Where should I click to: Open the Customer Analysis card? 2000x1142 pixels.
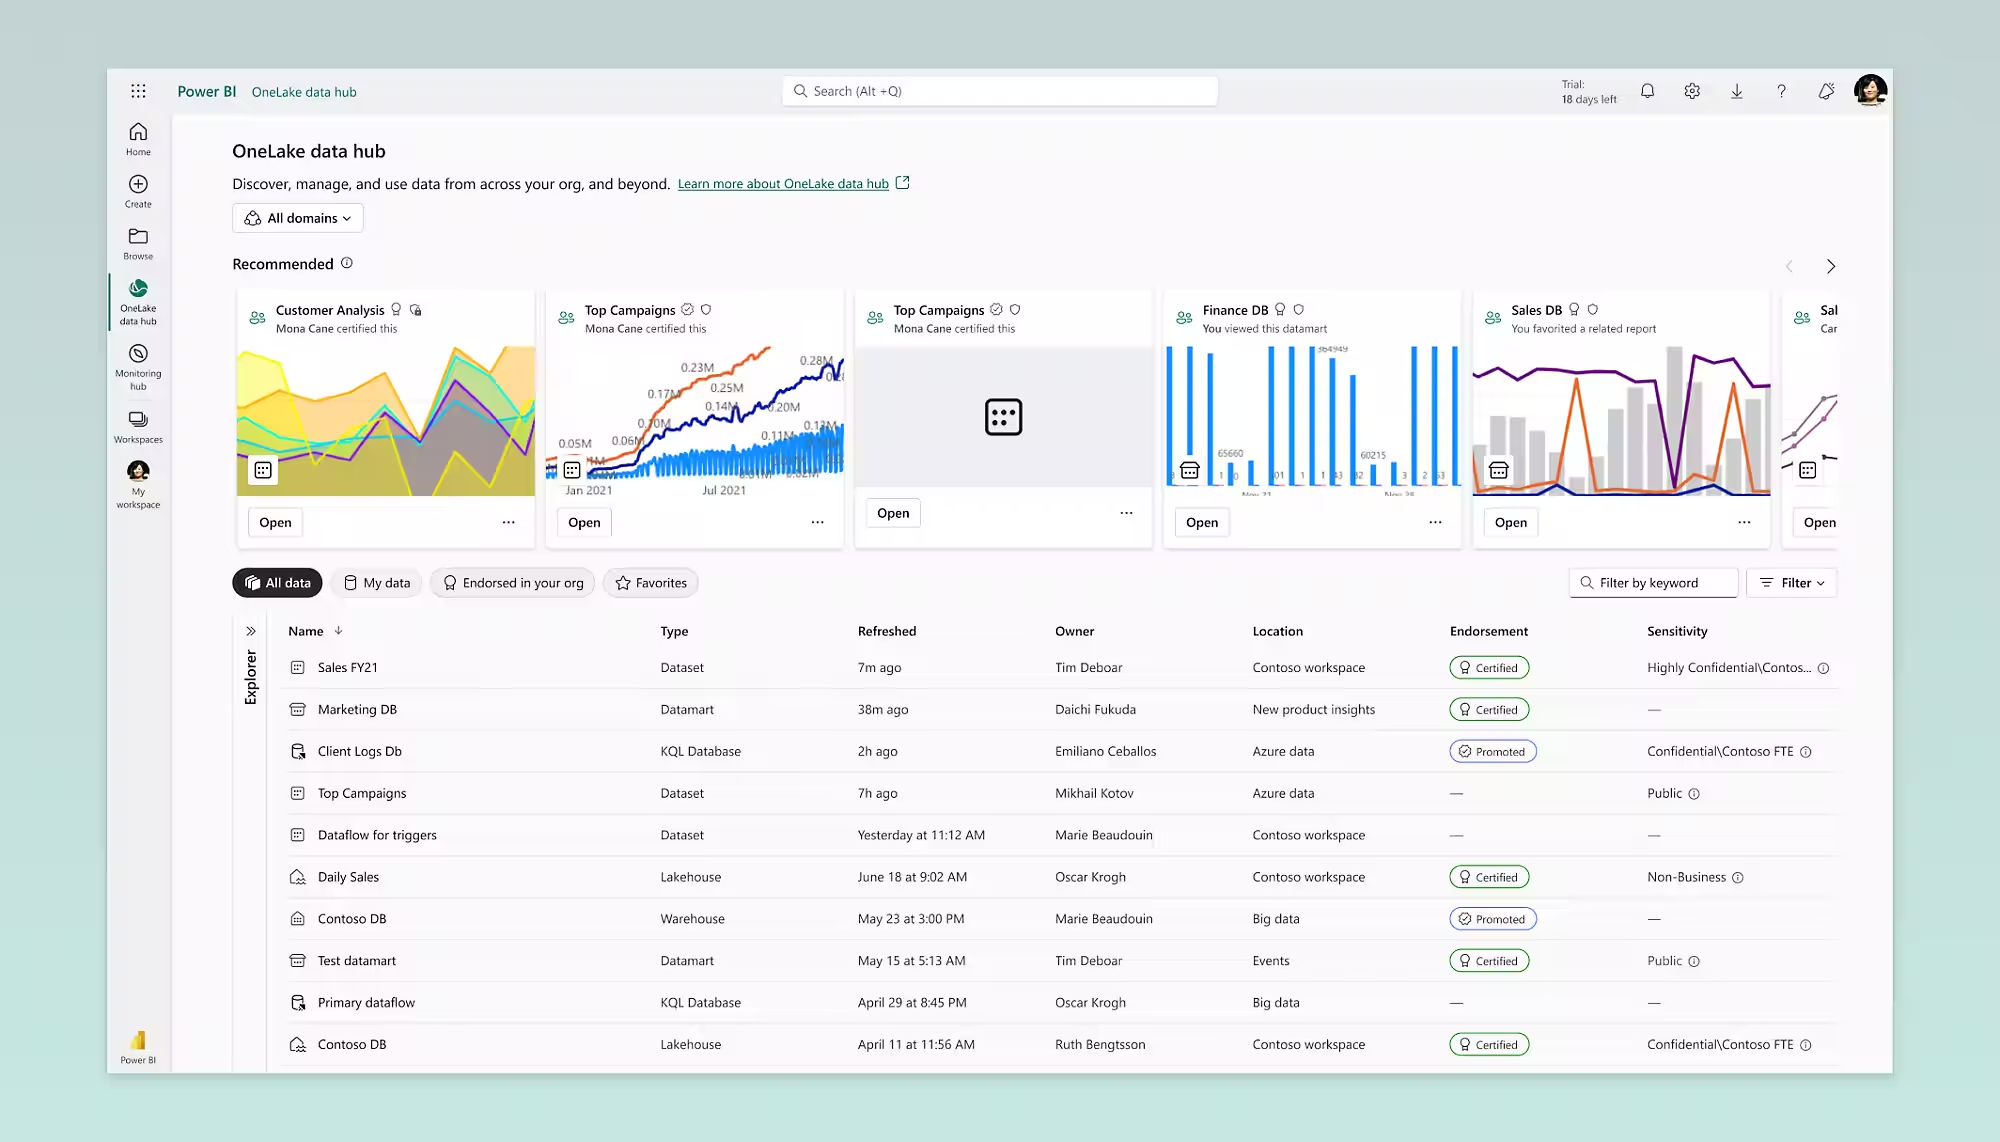tap(275, 522)
